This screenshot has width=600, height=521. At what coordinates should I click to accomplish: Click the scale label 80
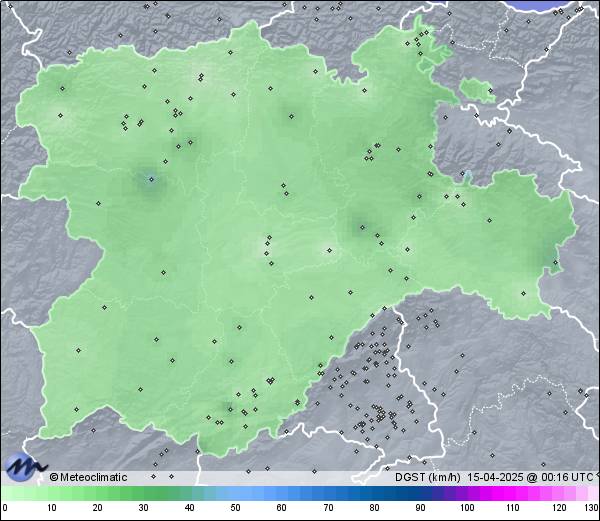[375, 508]
